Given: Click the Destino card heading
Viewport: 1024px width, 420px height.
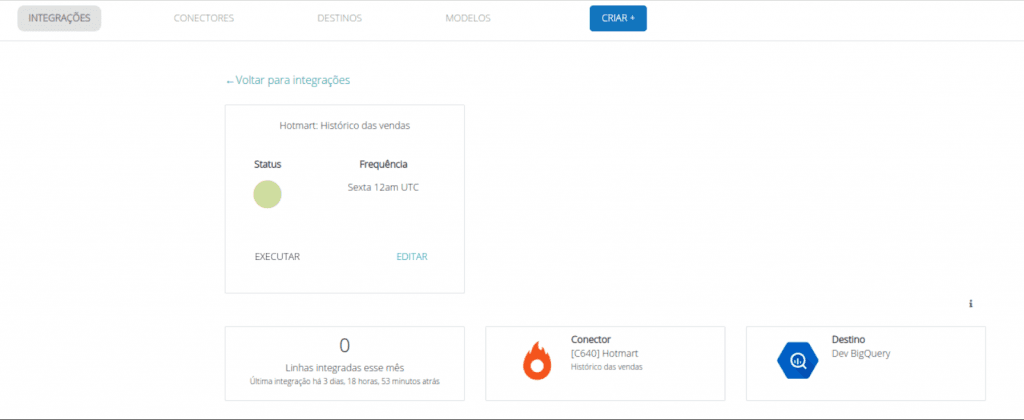Looking at the screenshot, I should click(x=848, y=339).
